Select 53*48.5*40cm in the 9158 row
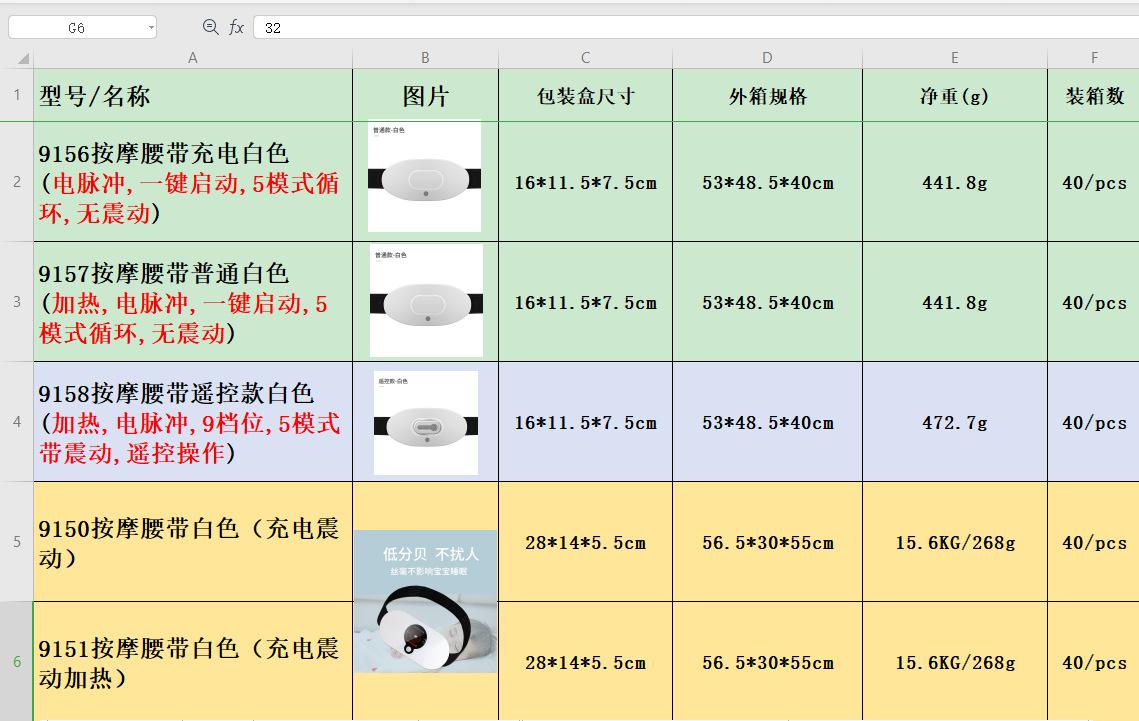 (x=767, y=421)
